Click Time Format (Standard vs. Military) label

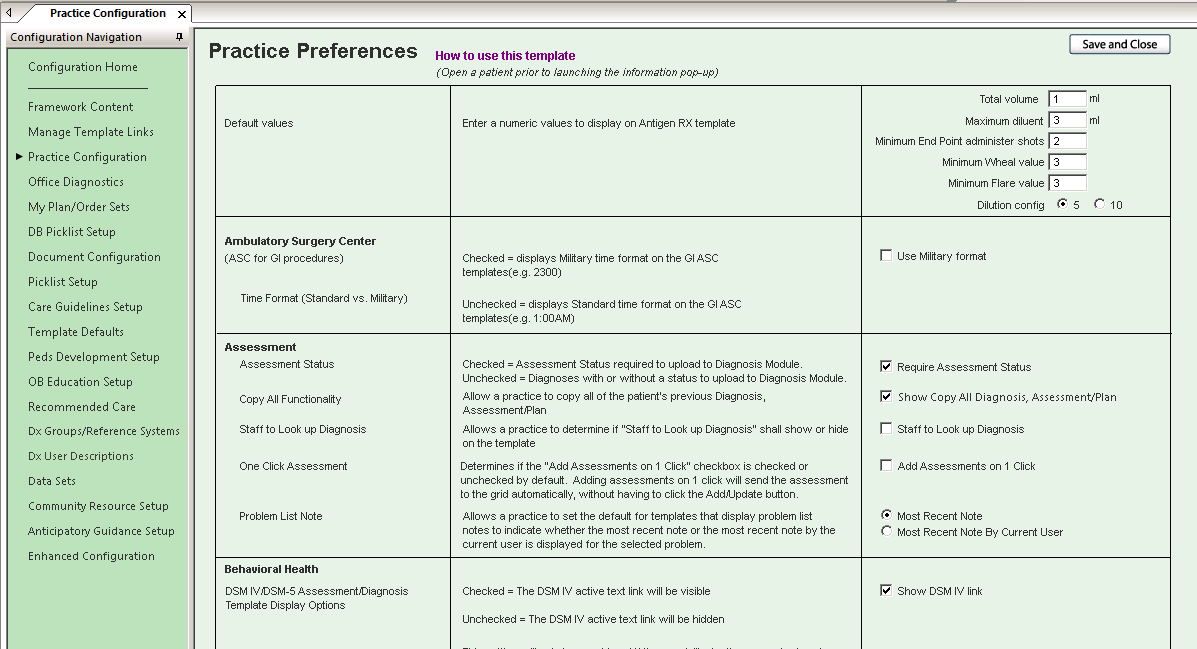point(324,299)
